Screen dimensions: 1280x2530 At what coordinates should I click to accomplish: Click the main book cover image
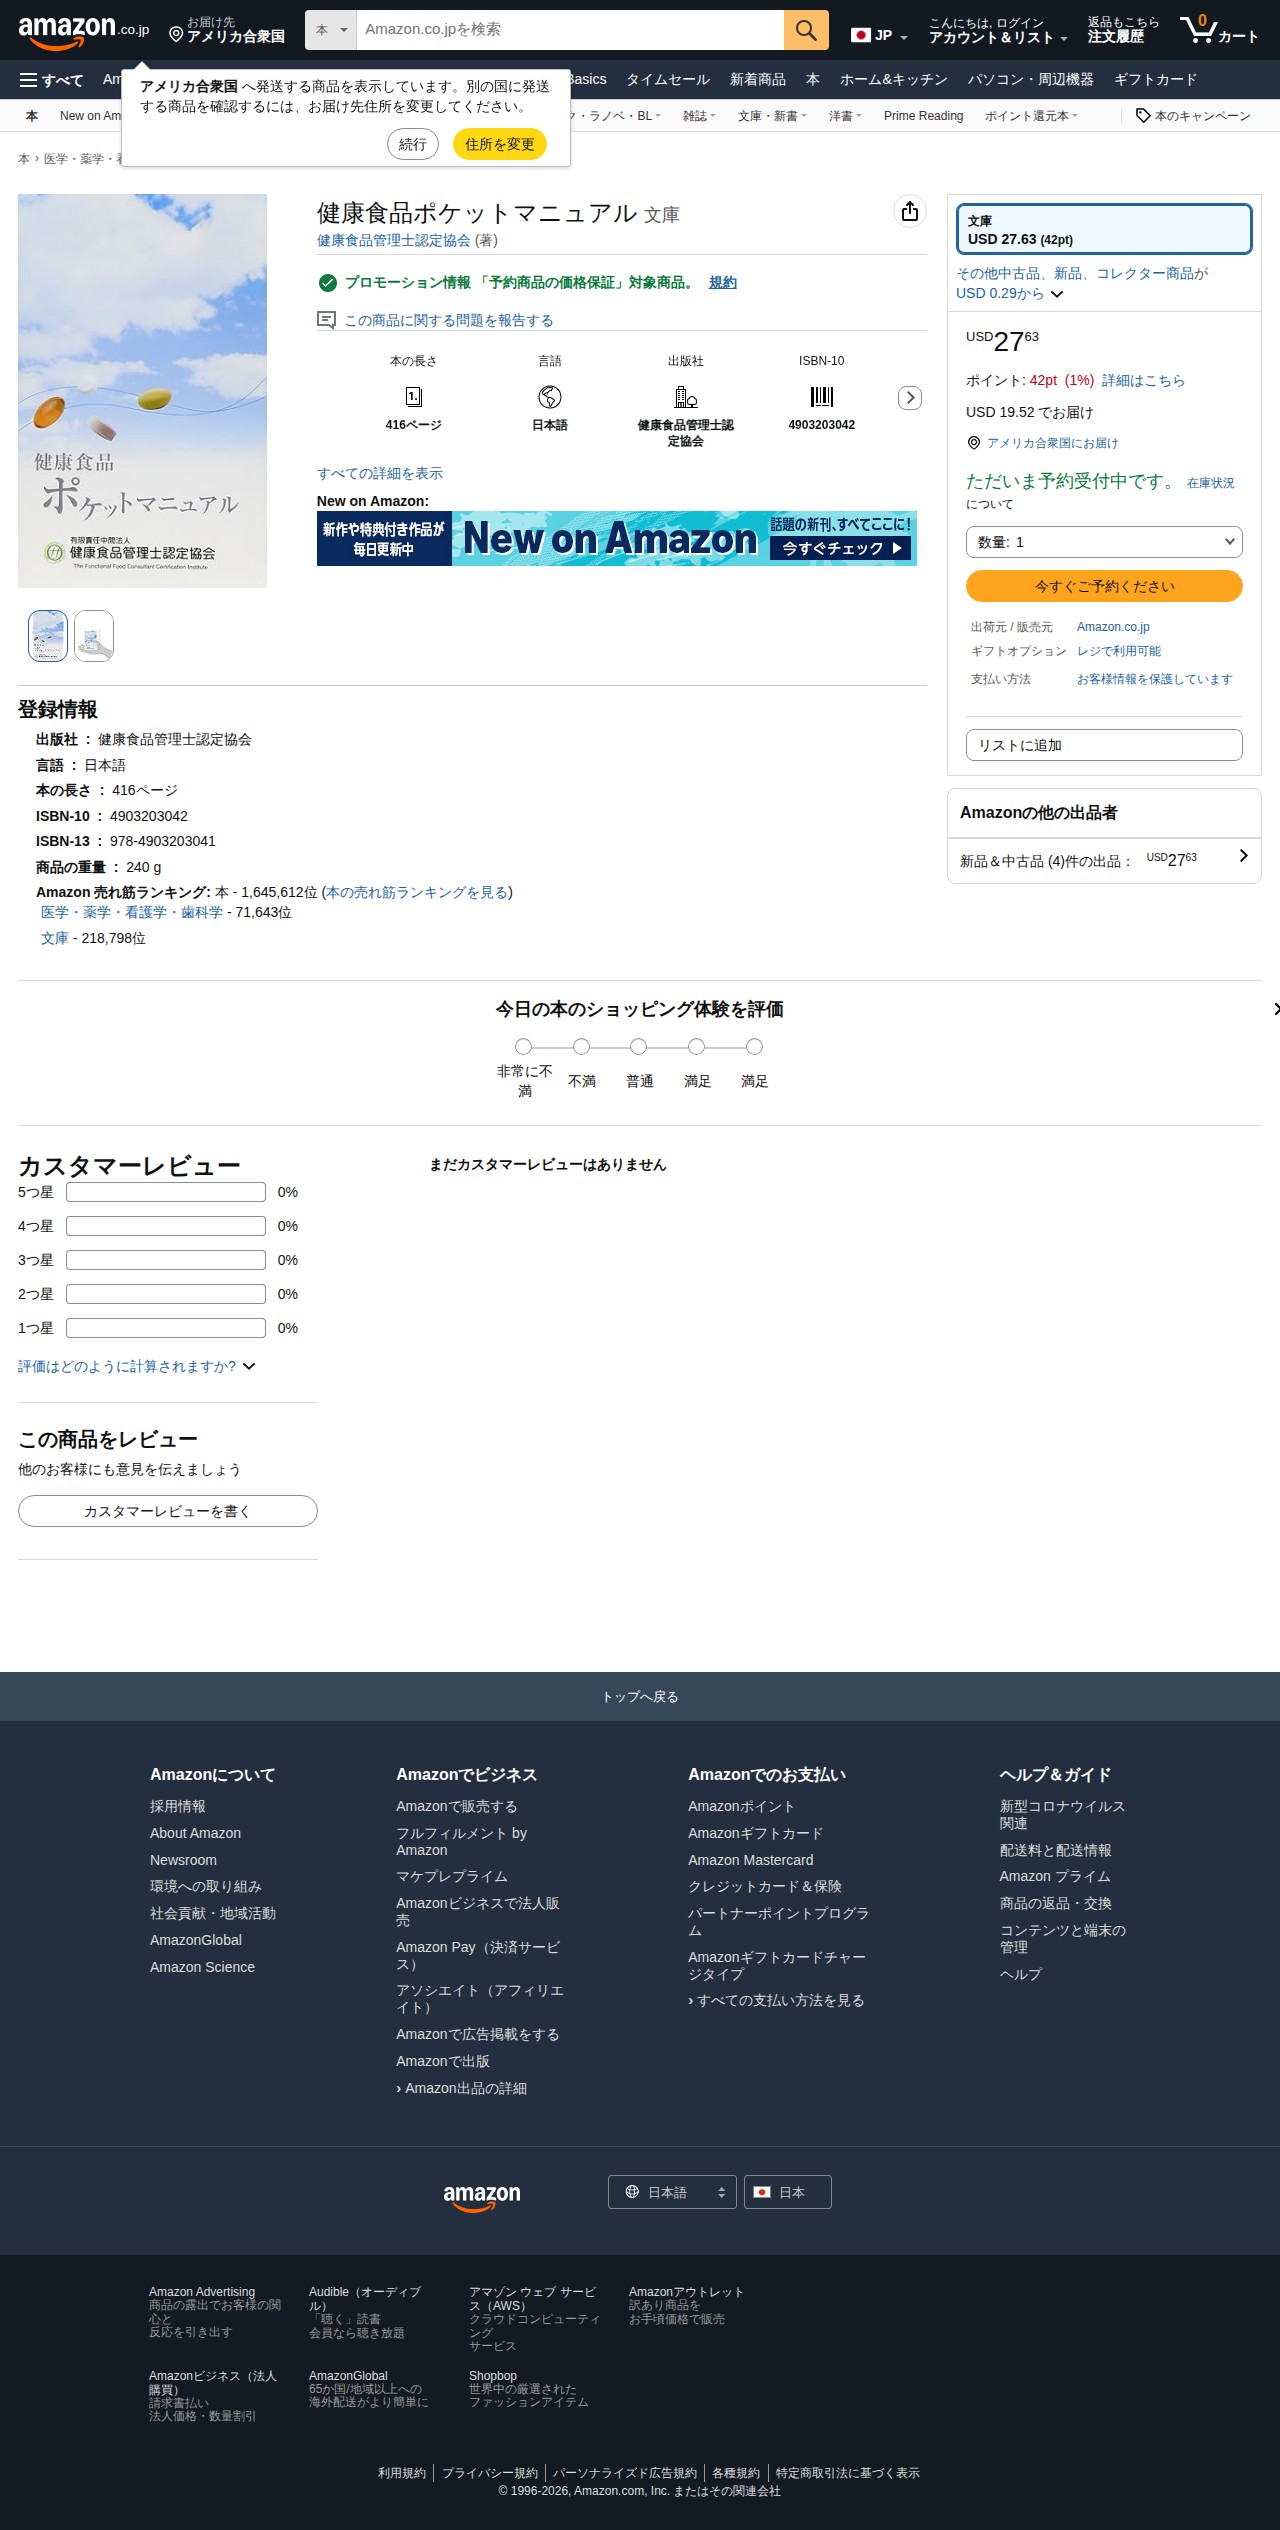pyautogui.click(x=142, y=391)
